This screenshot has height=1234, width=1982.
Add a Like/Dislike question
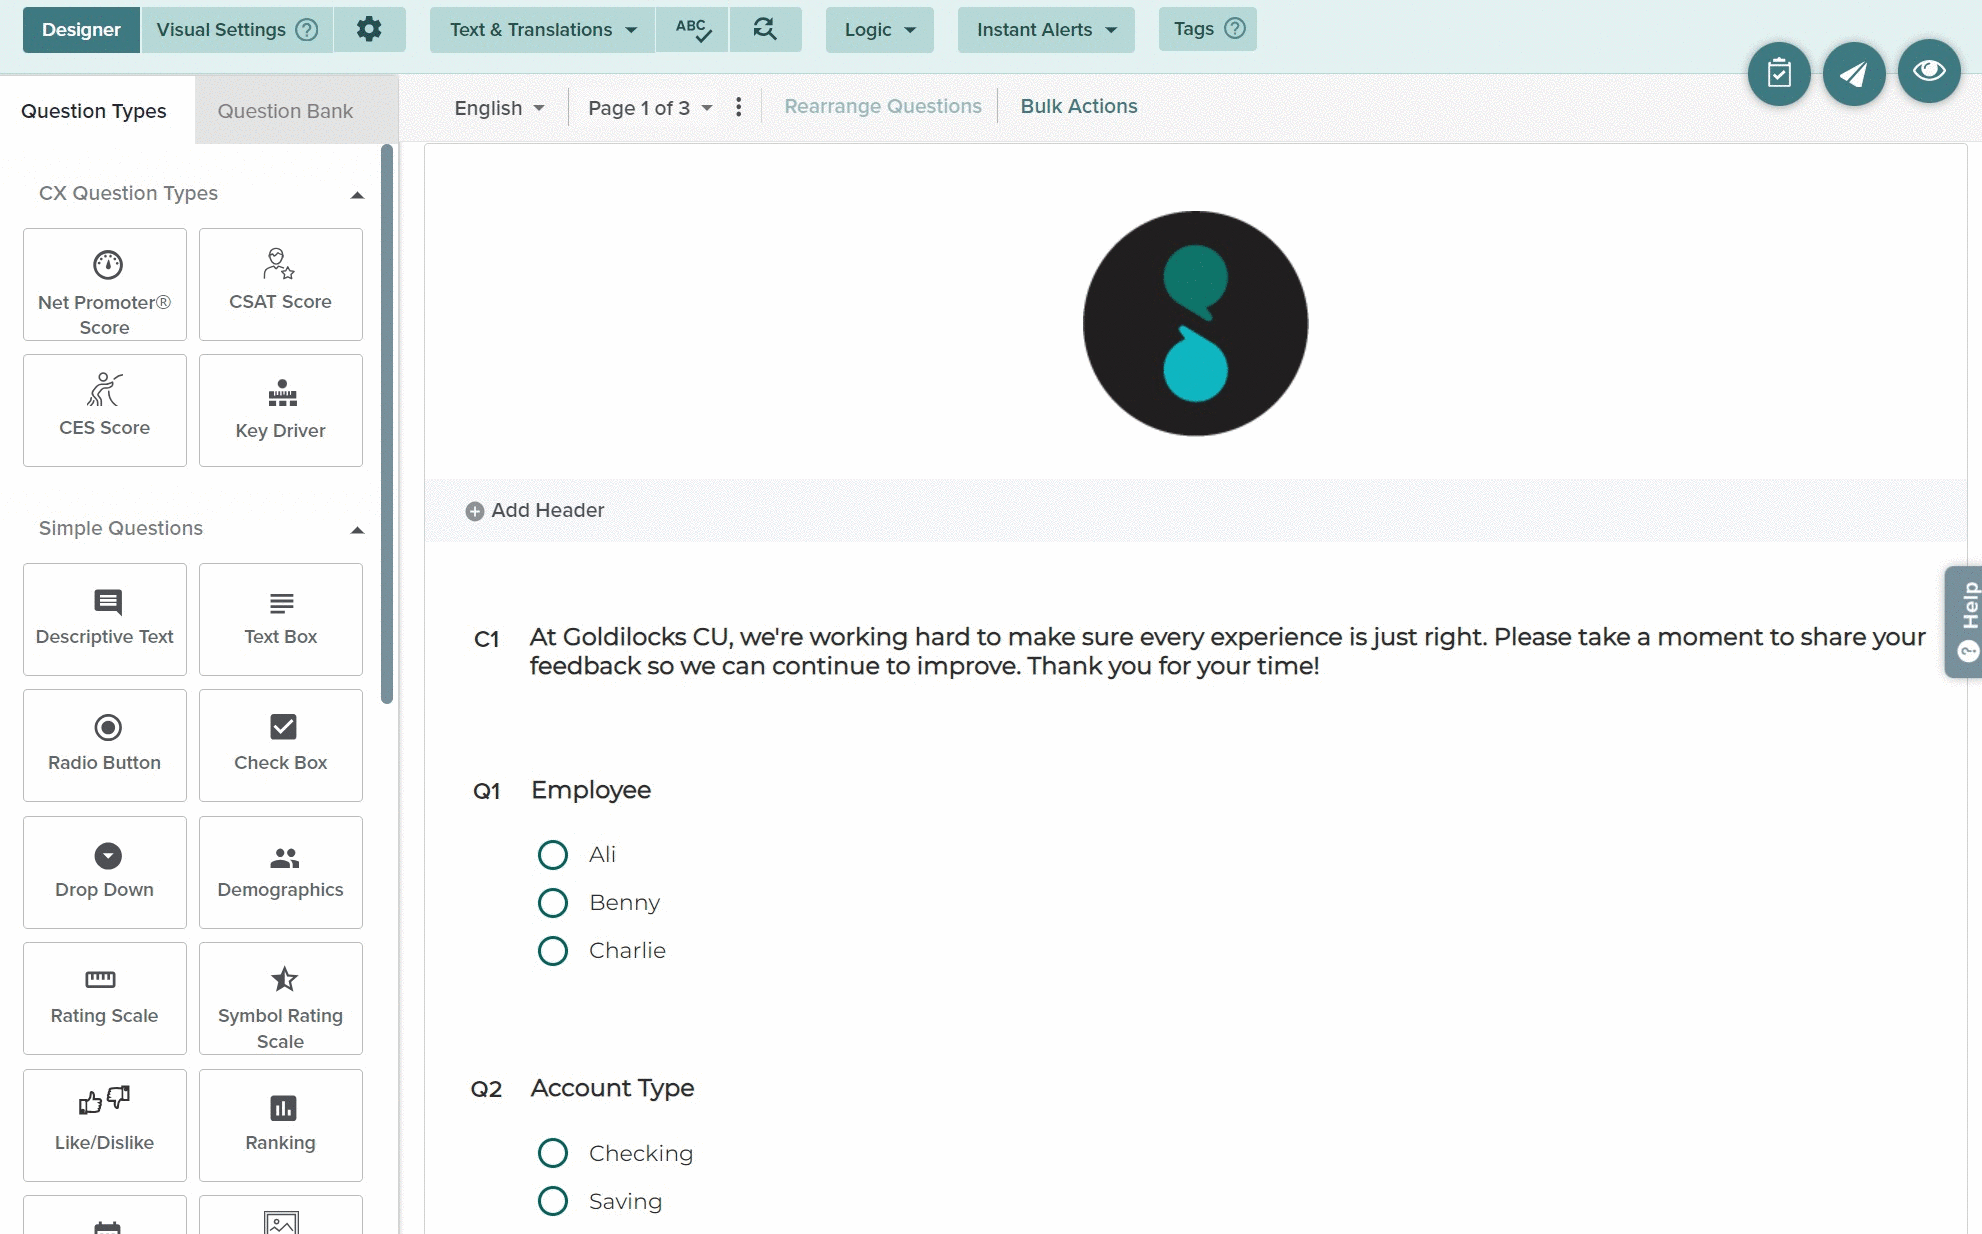click(105, 1125)
